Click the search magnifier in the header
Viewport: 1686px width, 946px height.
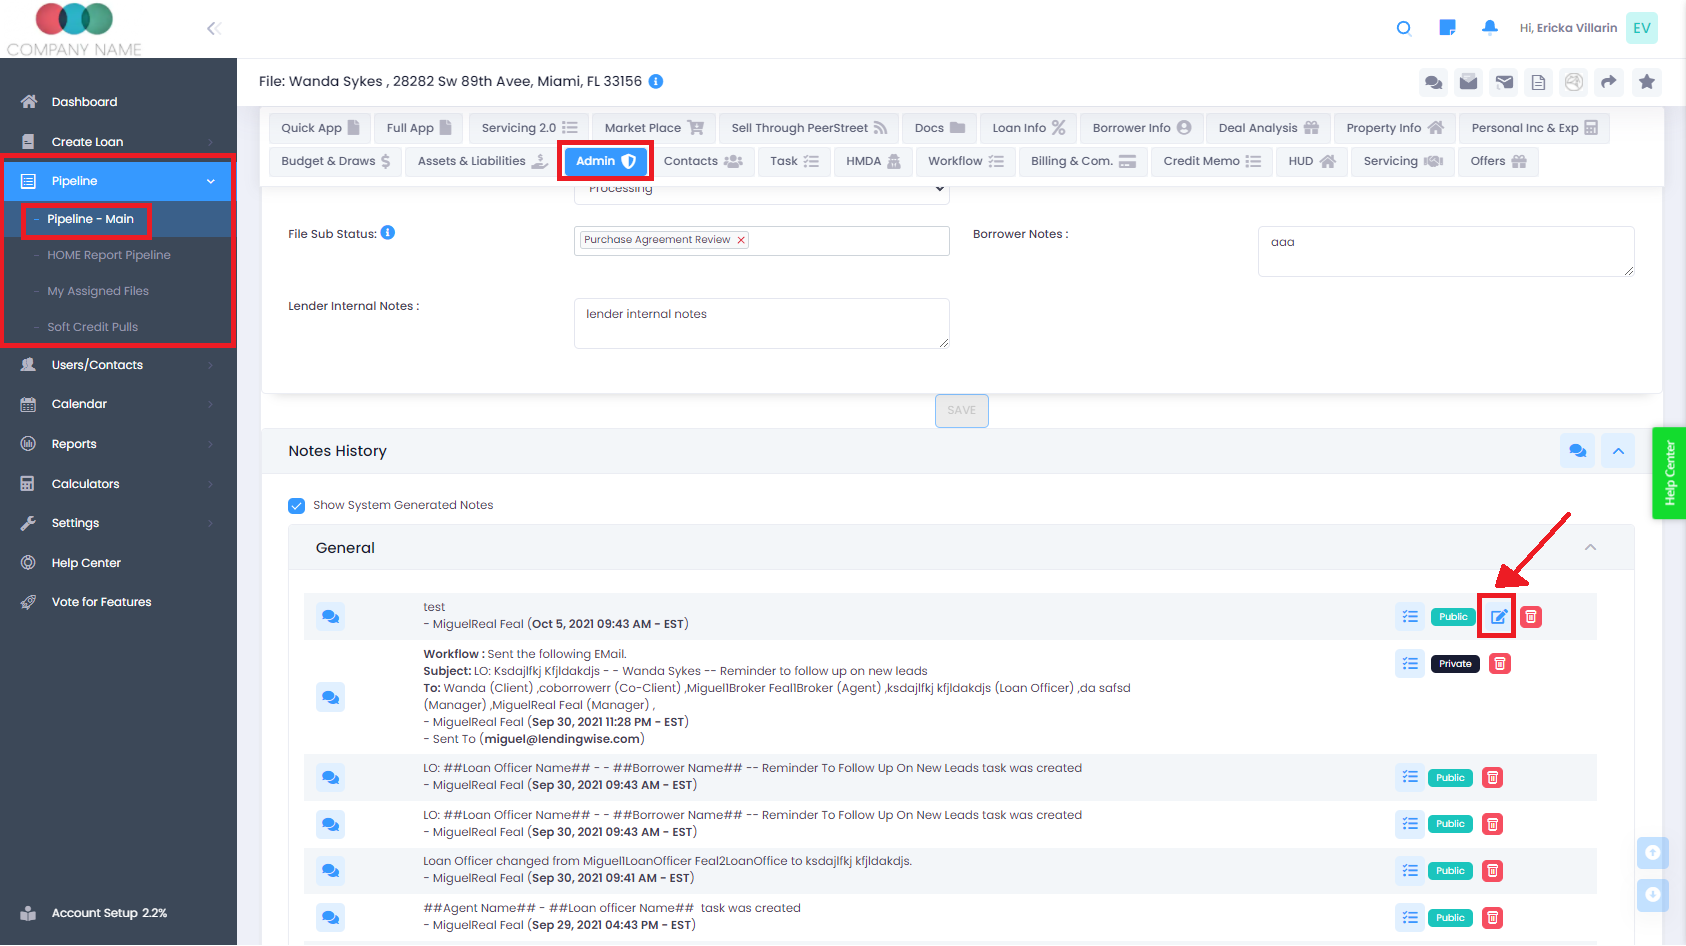pyautogui.click(x=1403, y=28)
